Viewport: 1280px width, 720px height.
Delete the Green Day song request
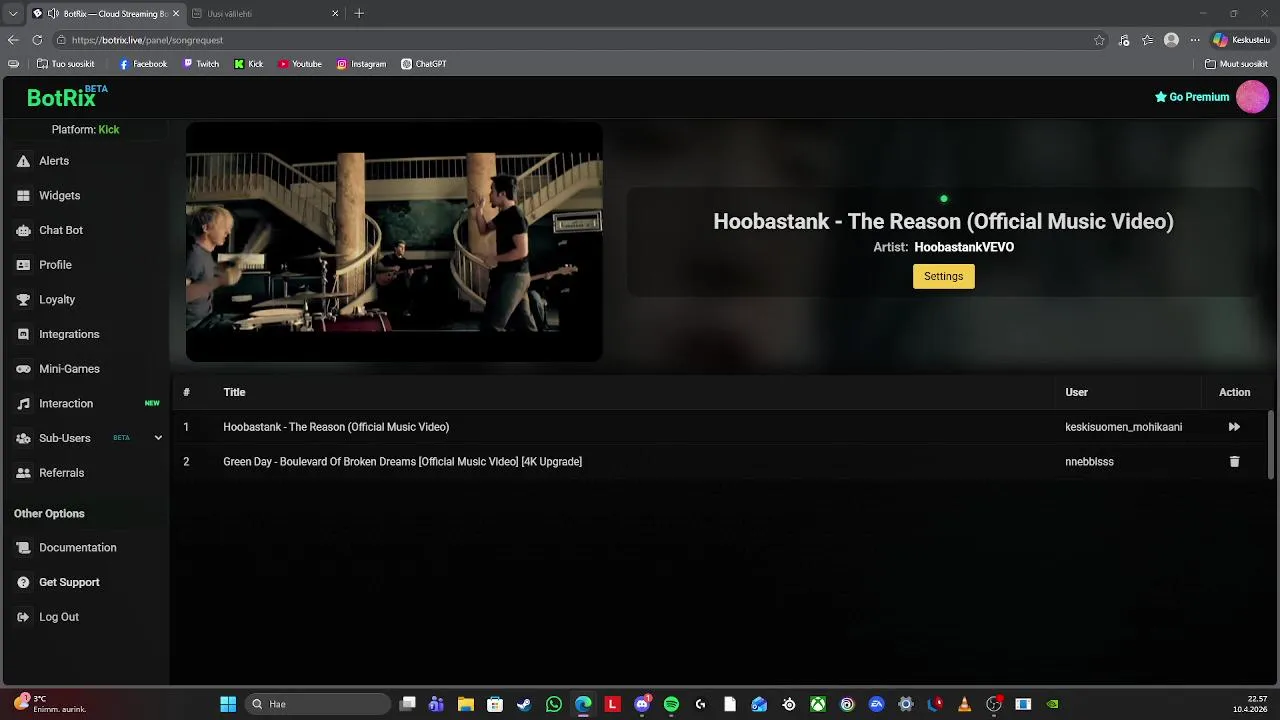click(x=1234, y=462)
